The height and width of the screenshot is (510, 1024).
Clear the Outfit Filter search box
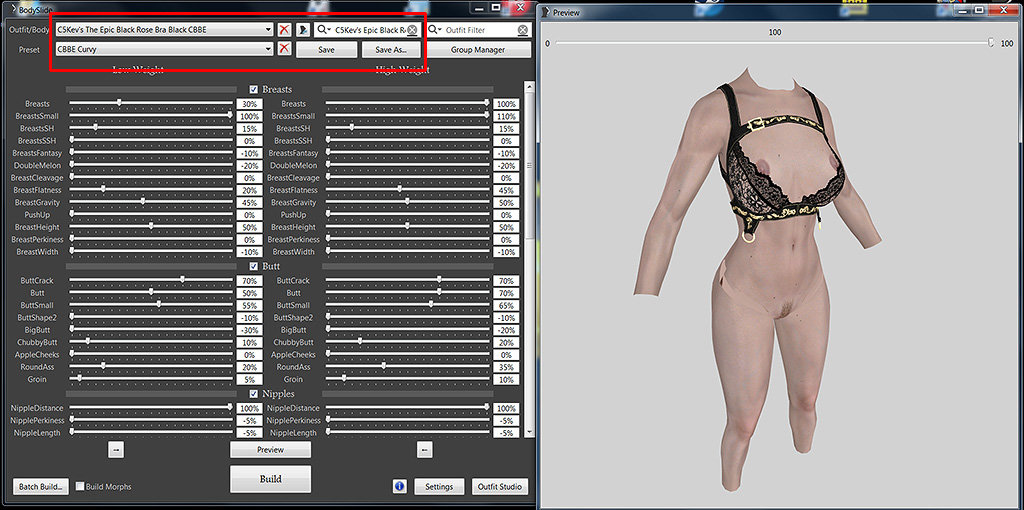523,30
